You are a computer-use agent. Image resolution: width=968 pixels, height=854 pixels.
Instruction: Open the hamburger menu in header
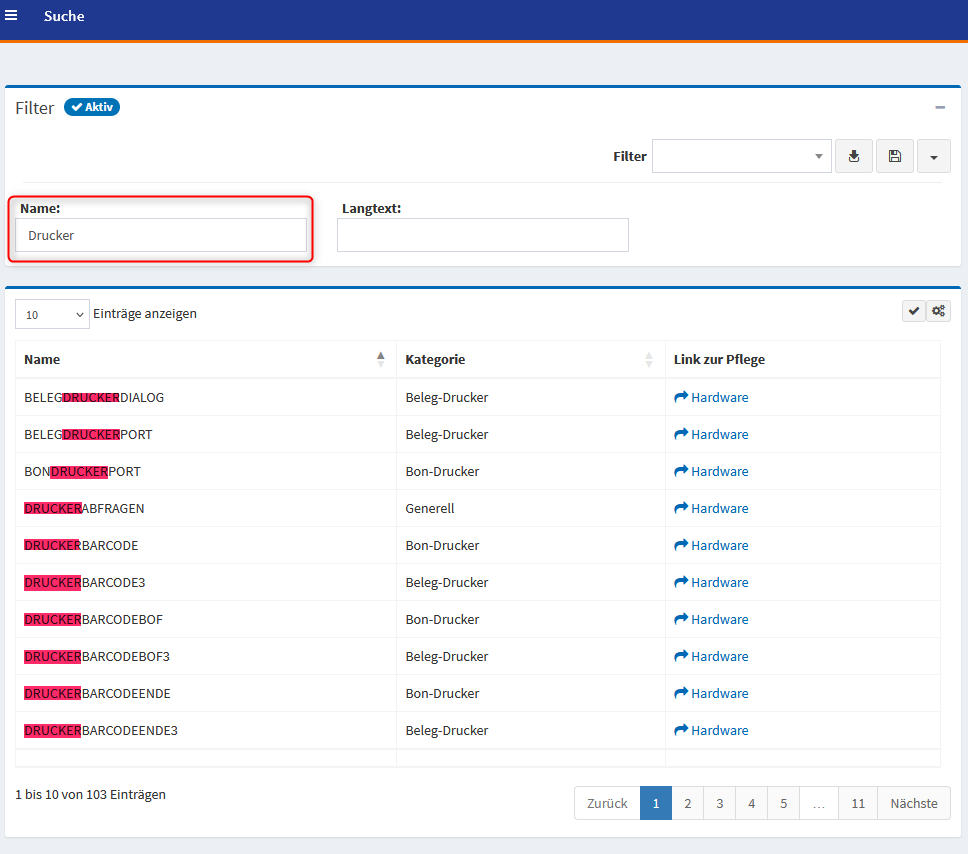point(12,16)
